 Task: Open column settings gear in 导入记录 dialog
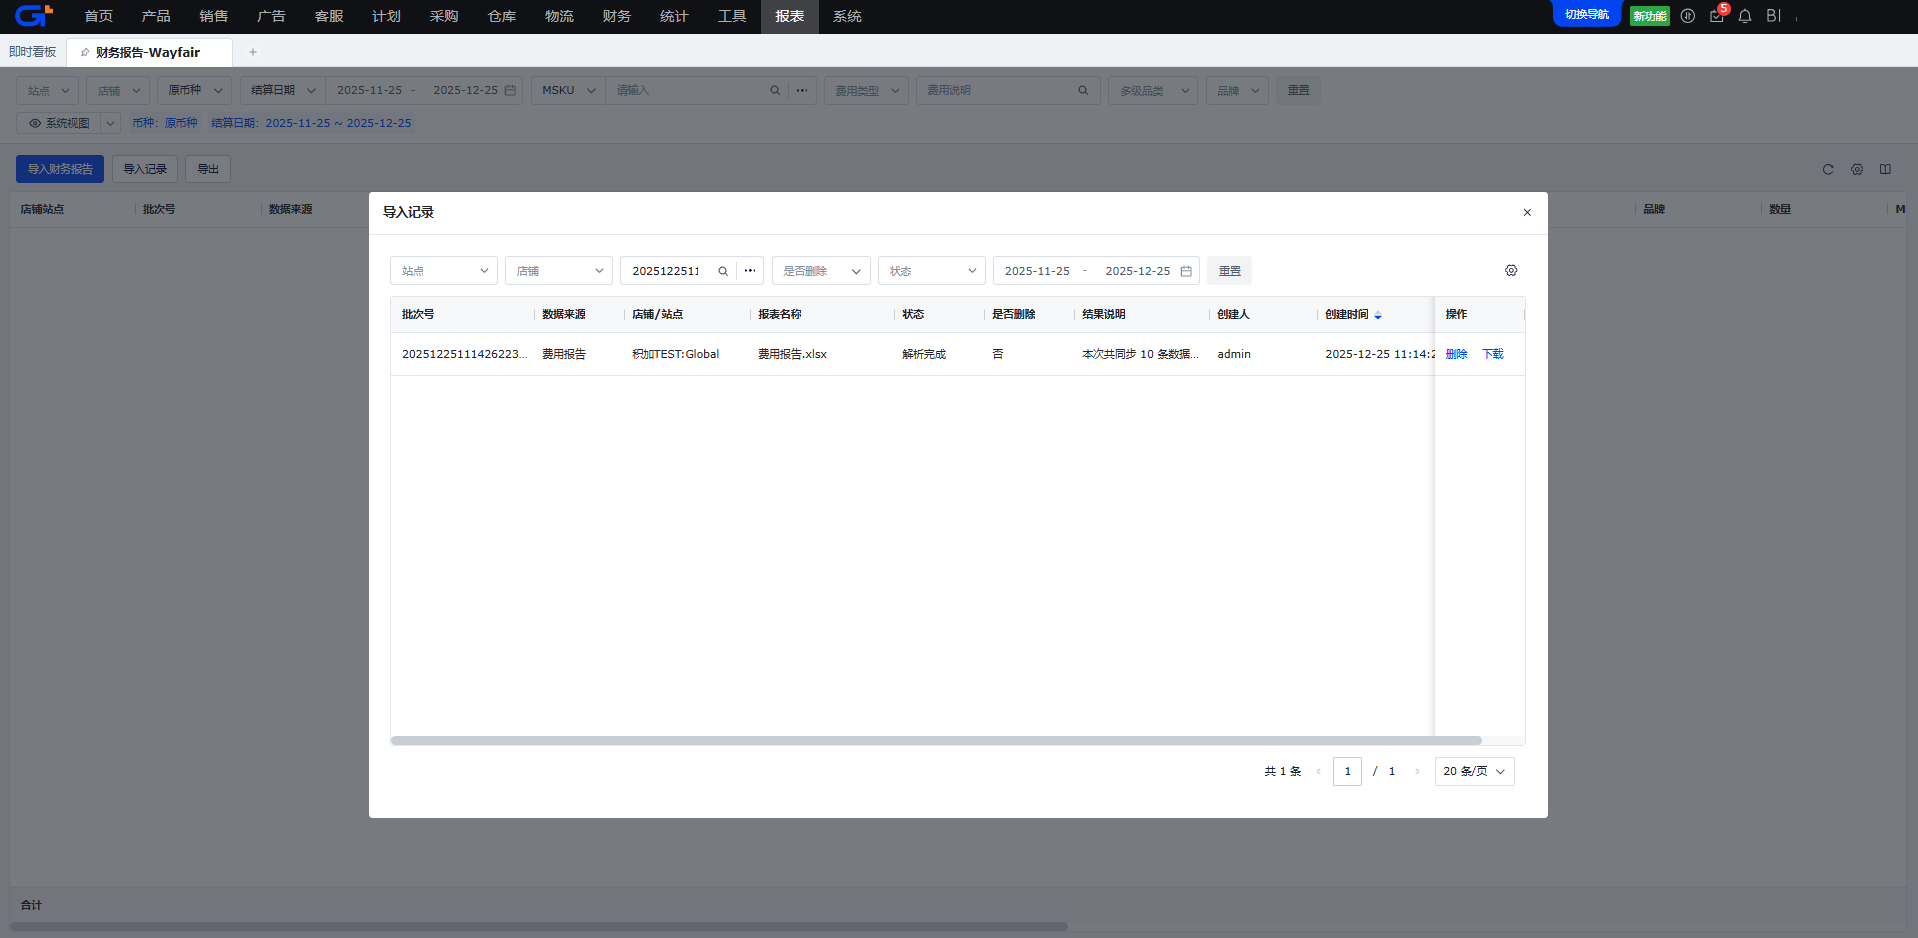click(1511, 271)
